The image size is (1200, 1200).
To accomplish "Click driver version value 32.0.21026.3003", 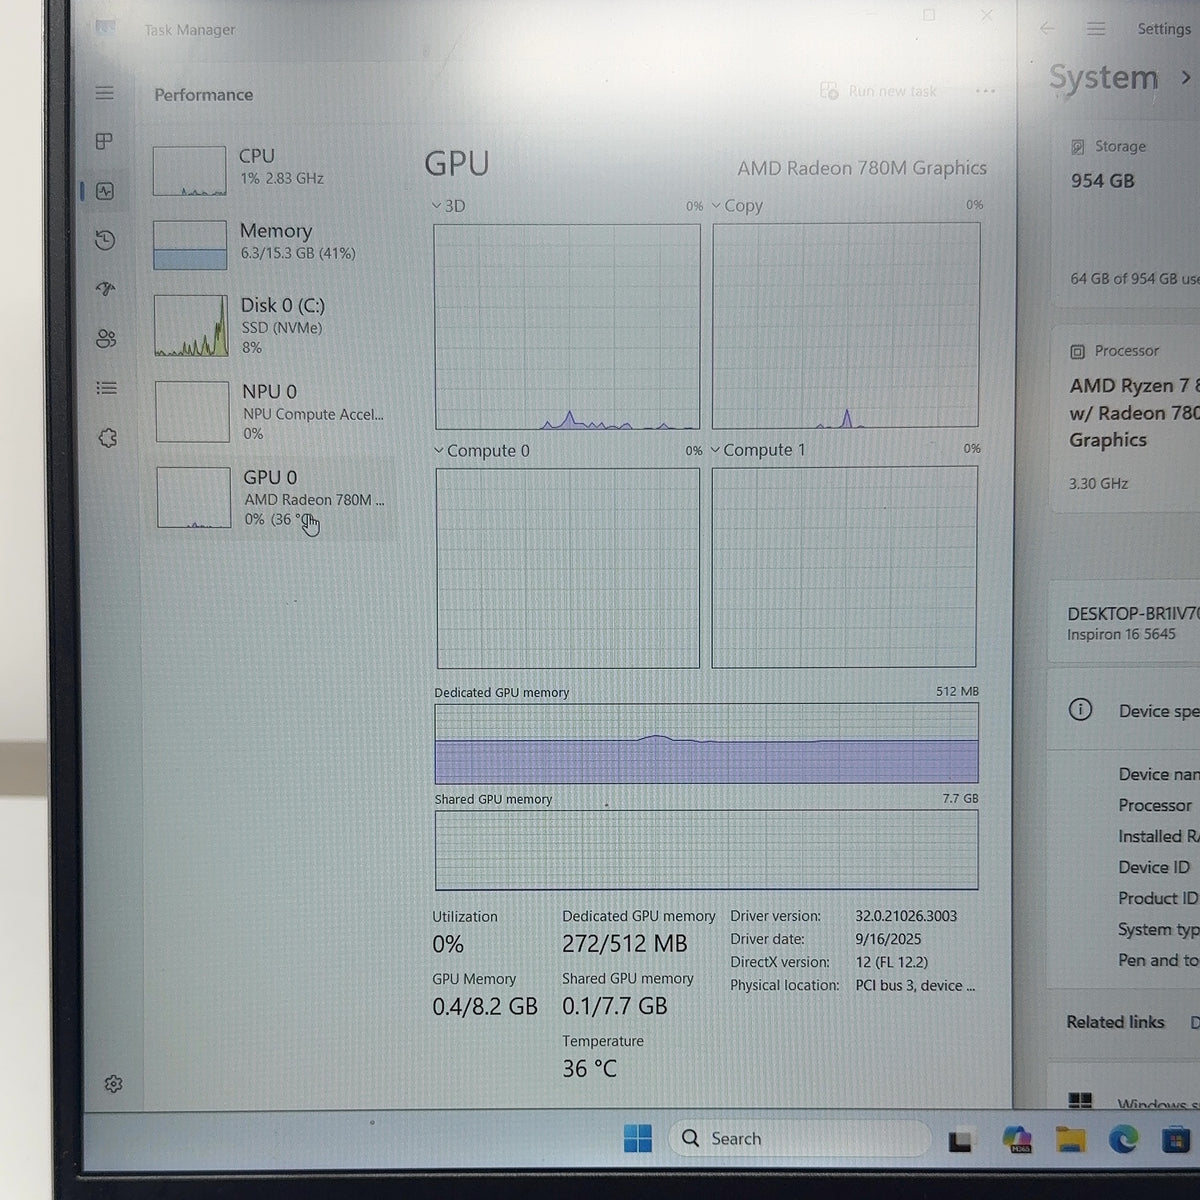I will (x=906, y=916).
